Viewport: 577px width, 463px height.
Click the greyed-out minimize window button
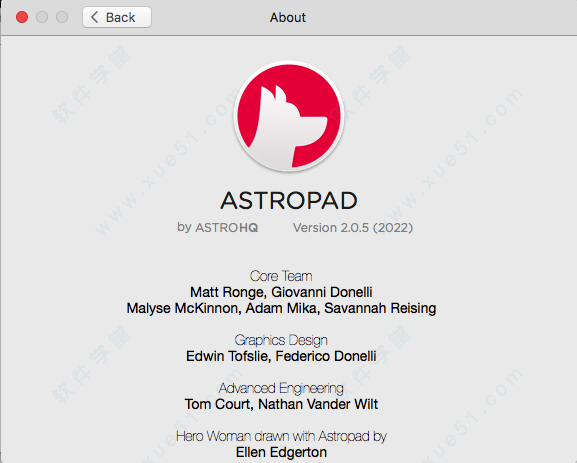[42, 17]
